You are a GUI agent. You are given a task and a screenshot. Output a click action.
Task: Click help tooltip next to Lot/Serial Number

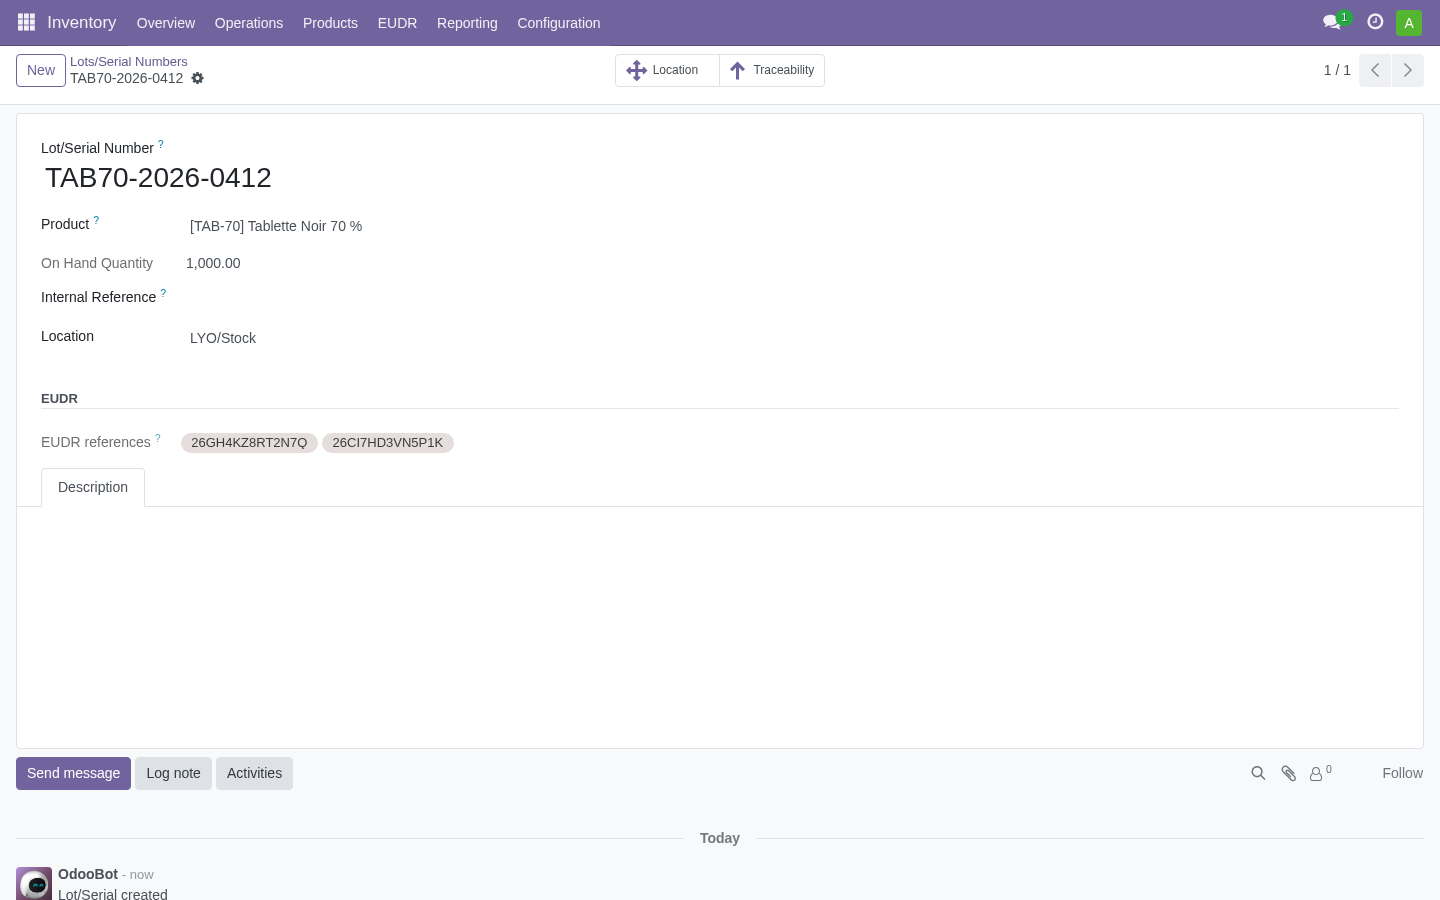[161, 144]
